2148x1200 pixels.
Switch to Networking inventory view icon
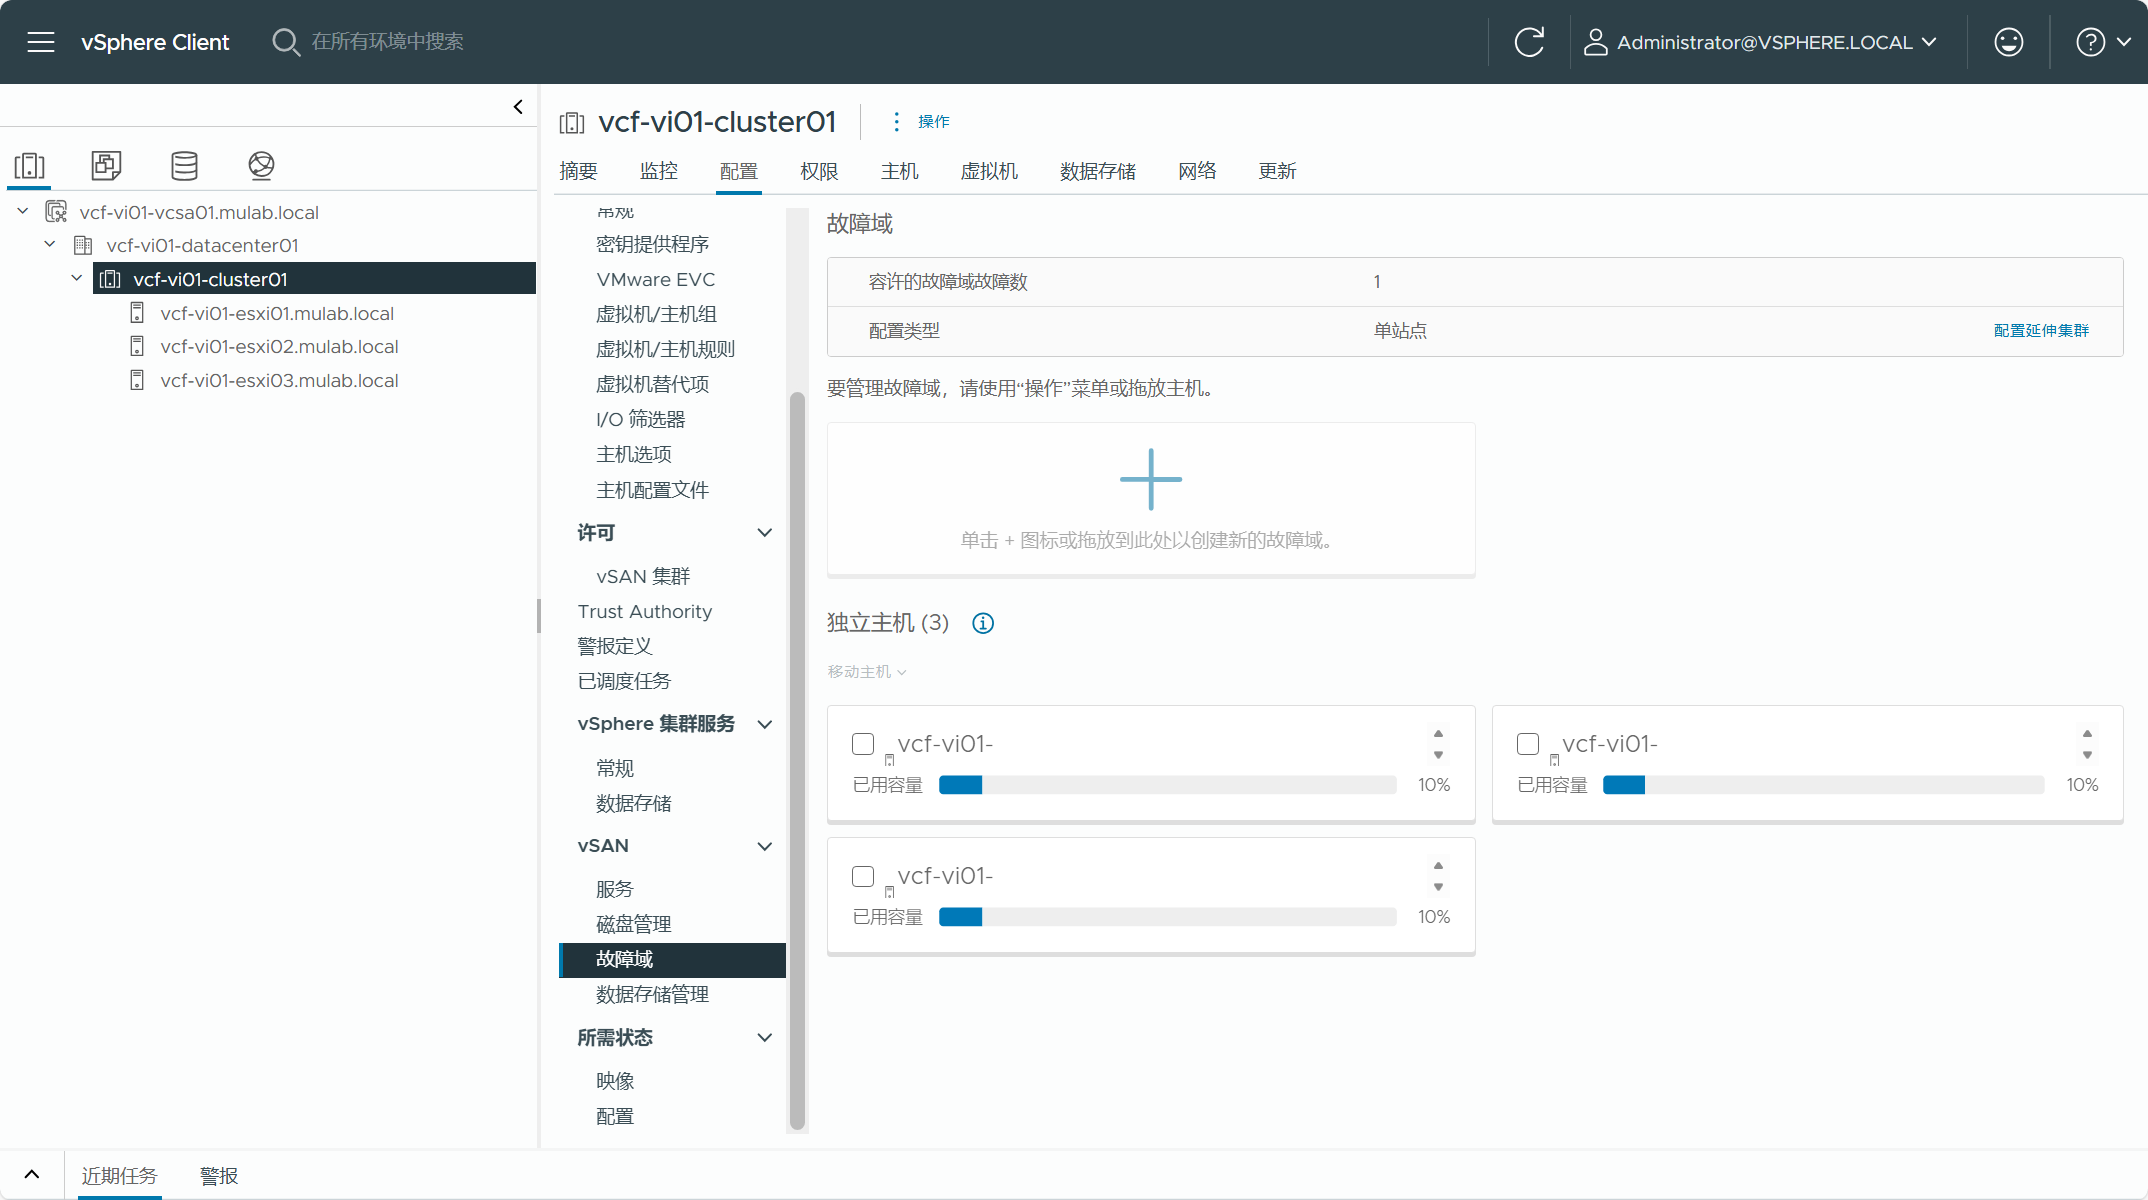click(x=261, y=165)
